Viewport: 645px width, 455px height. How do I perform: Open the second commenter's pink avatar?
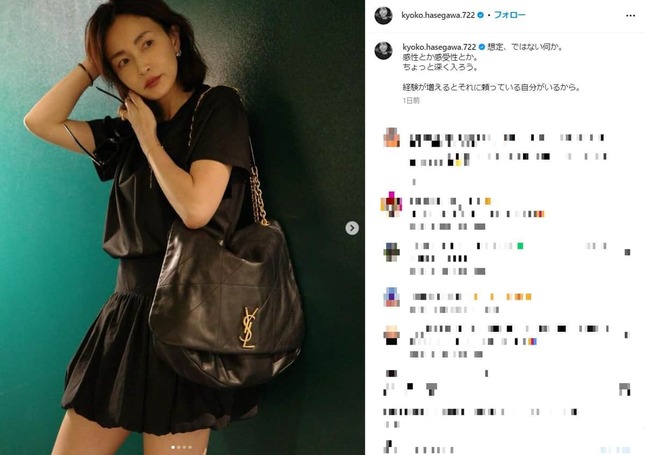pyautogui.click(x=391, y=204)
